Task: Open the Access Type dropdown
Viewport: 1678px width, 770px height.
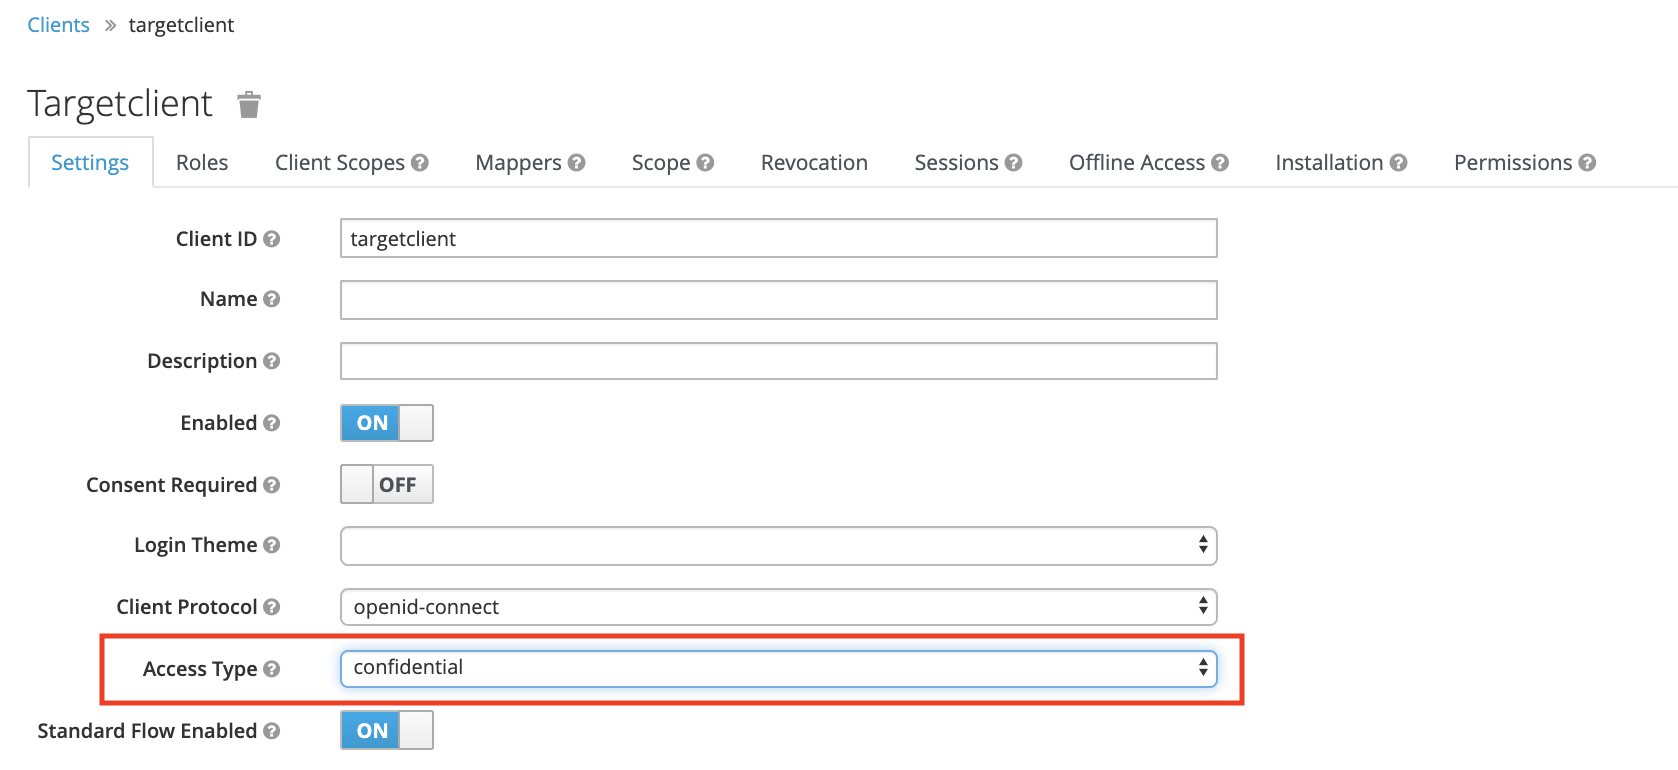Action: pos(778,668)
